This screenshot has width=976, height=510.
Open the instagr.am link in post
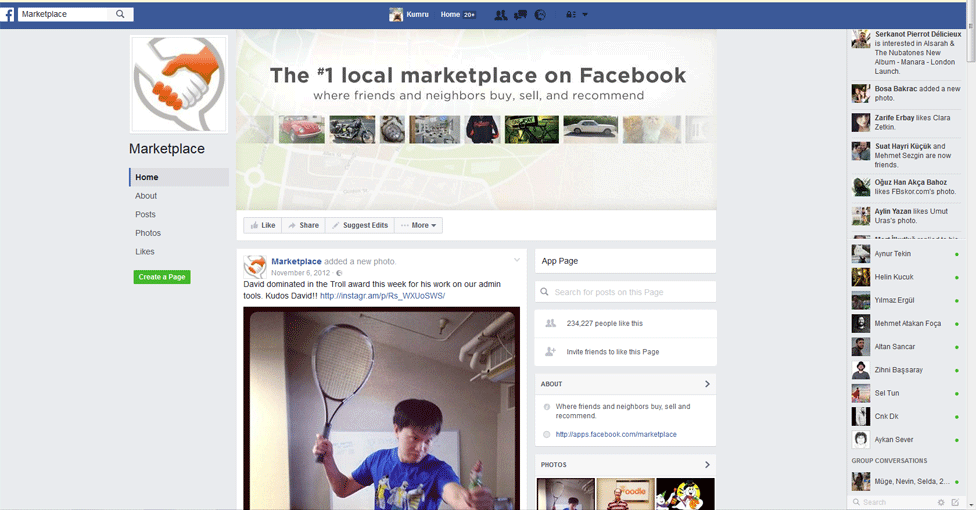point(382,296)
